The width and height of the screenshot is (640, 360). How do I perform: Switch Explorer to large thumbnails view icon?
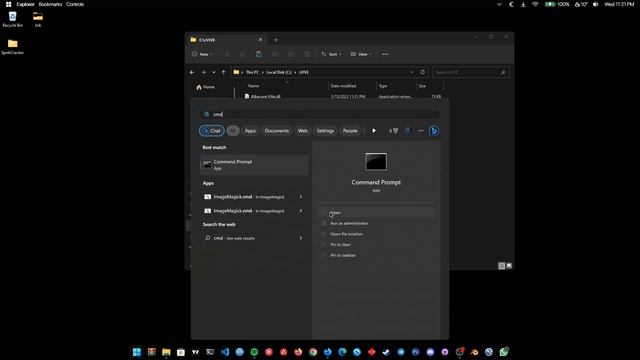509,266
